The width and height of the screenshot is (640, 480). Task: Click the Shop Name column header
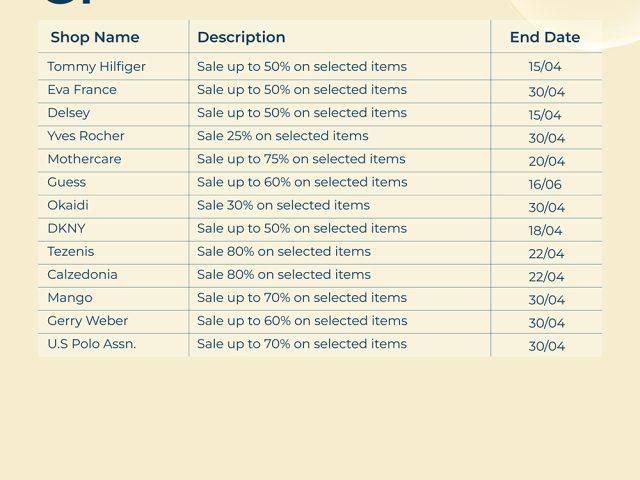(95, 37)
